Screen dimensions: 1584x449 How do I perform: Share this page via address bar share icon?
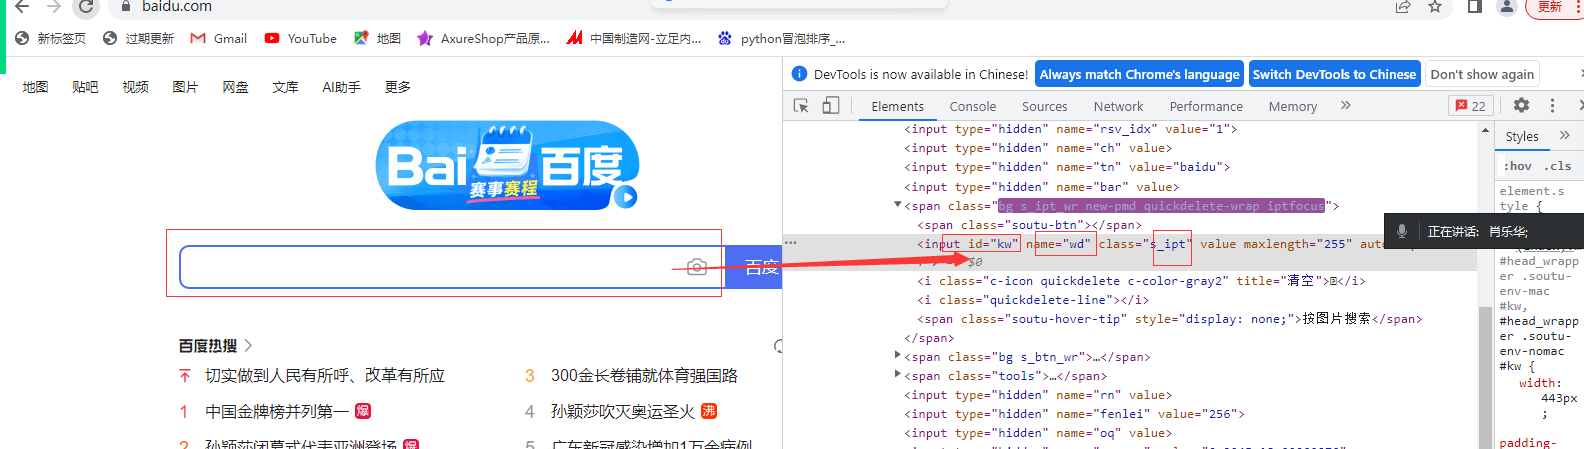(x=1403, y=7)
